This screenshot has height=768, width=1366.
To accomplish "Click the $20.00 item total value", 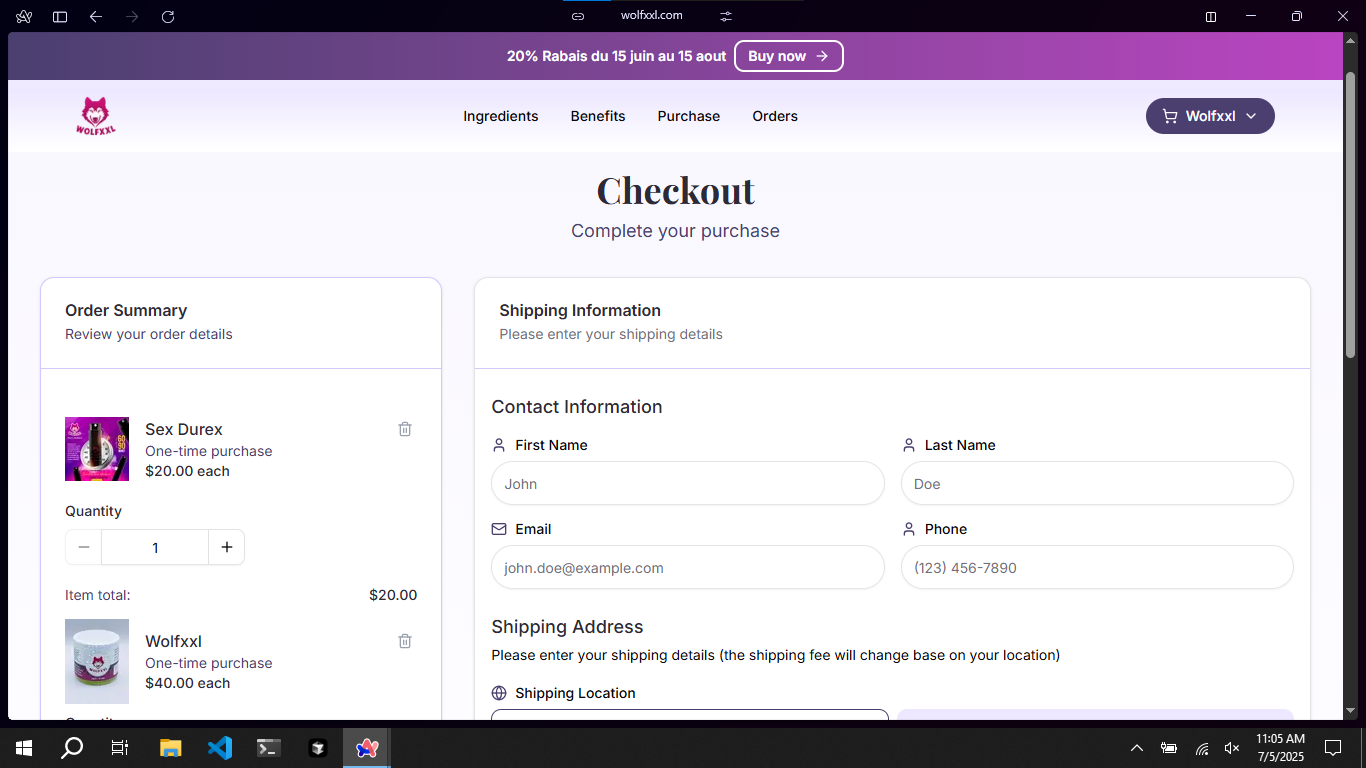I will click(393, 595).
